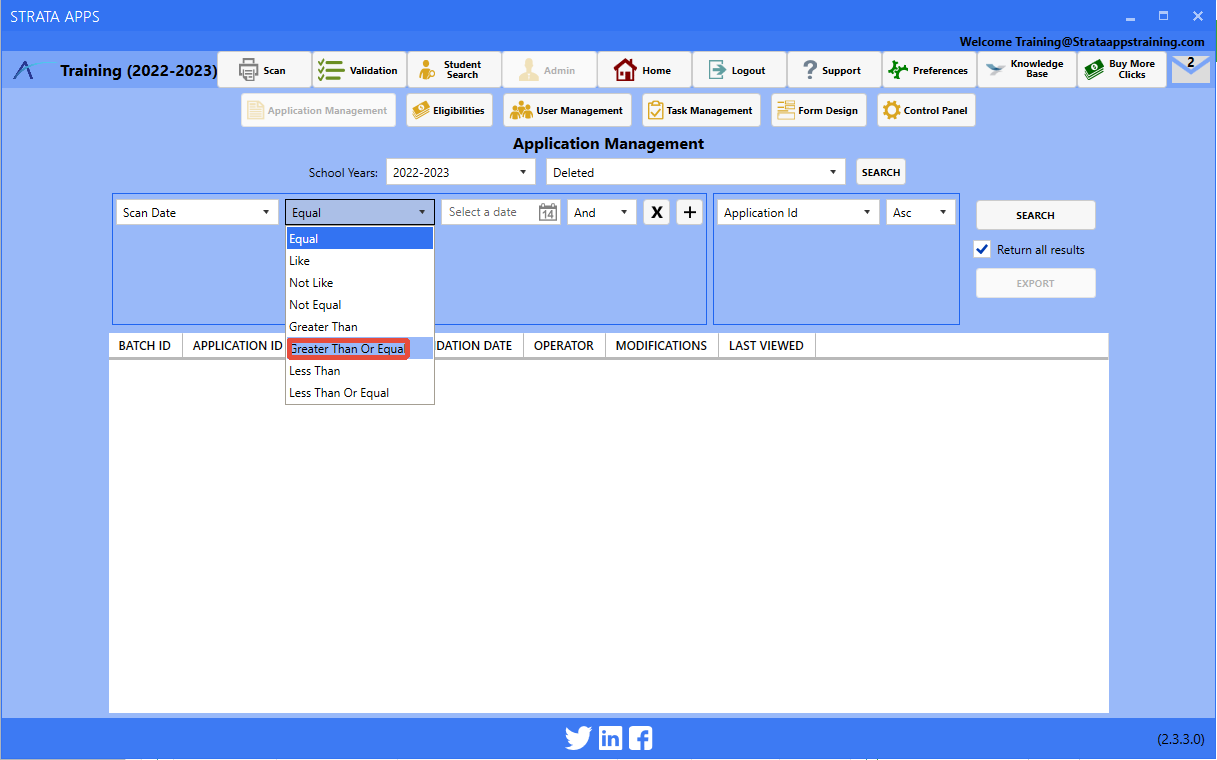
Task: Collapse the Equal operator combo box
Action: [360, 212]
